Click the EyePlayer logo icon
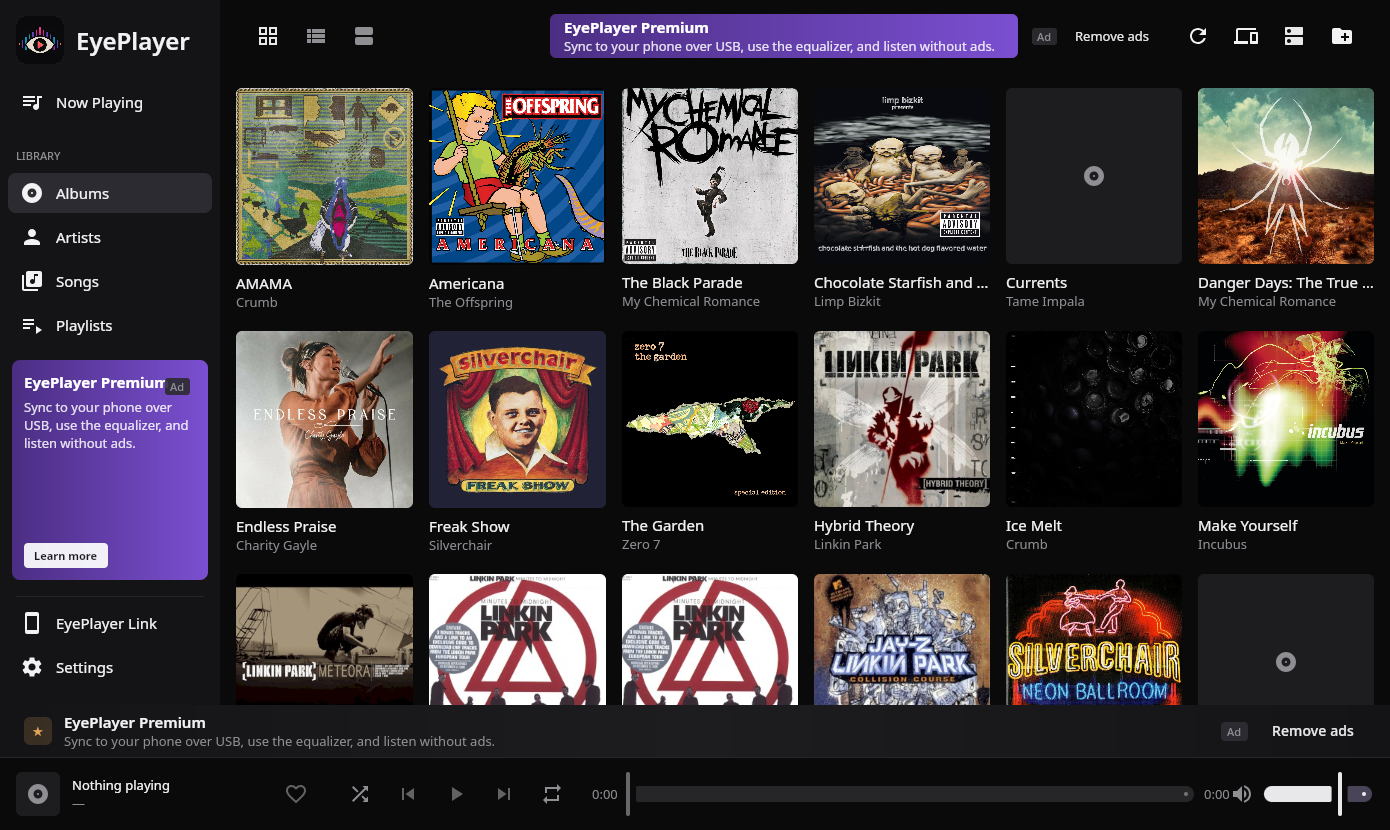The height and width of the screenshot is (830, 1390). click(40, 41)
